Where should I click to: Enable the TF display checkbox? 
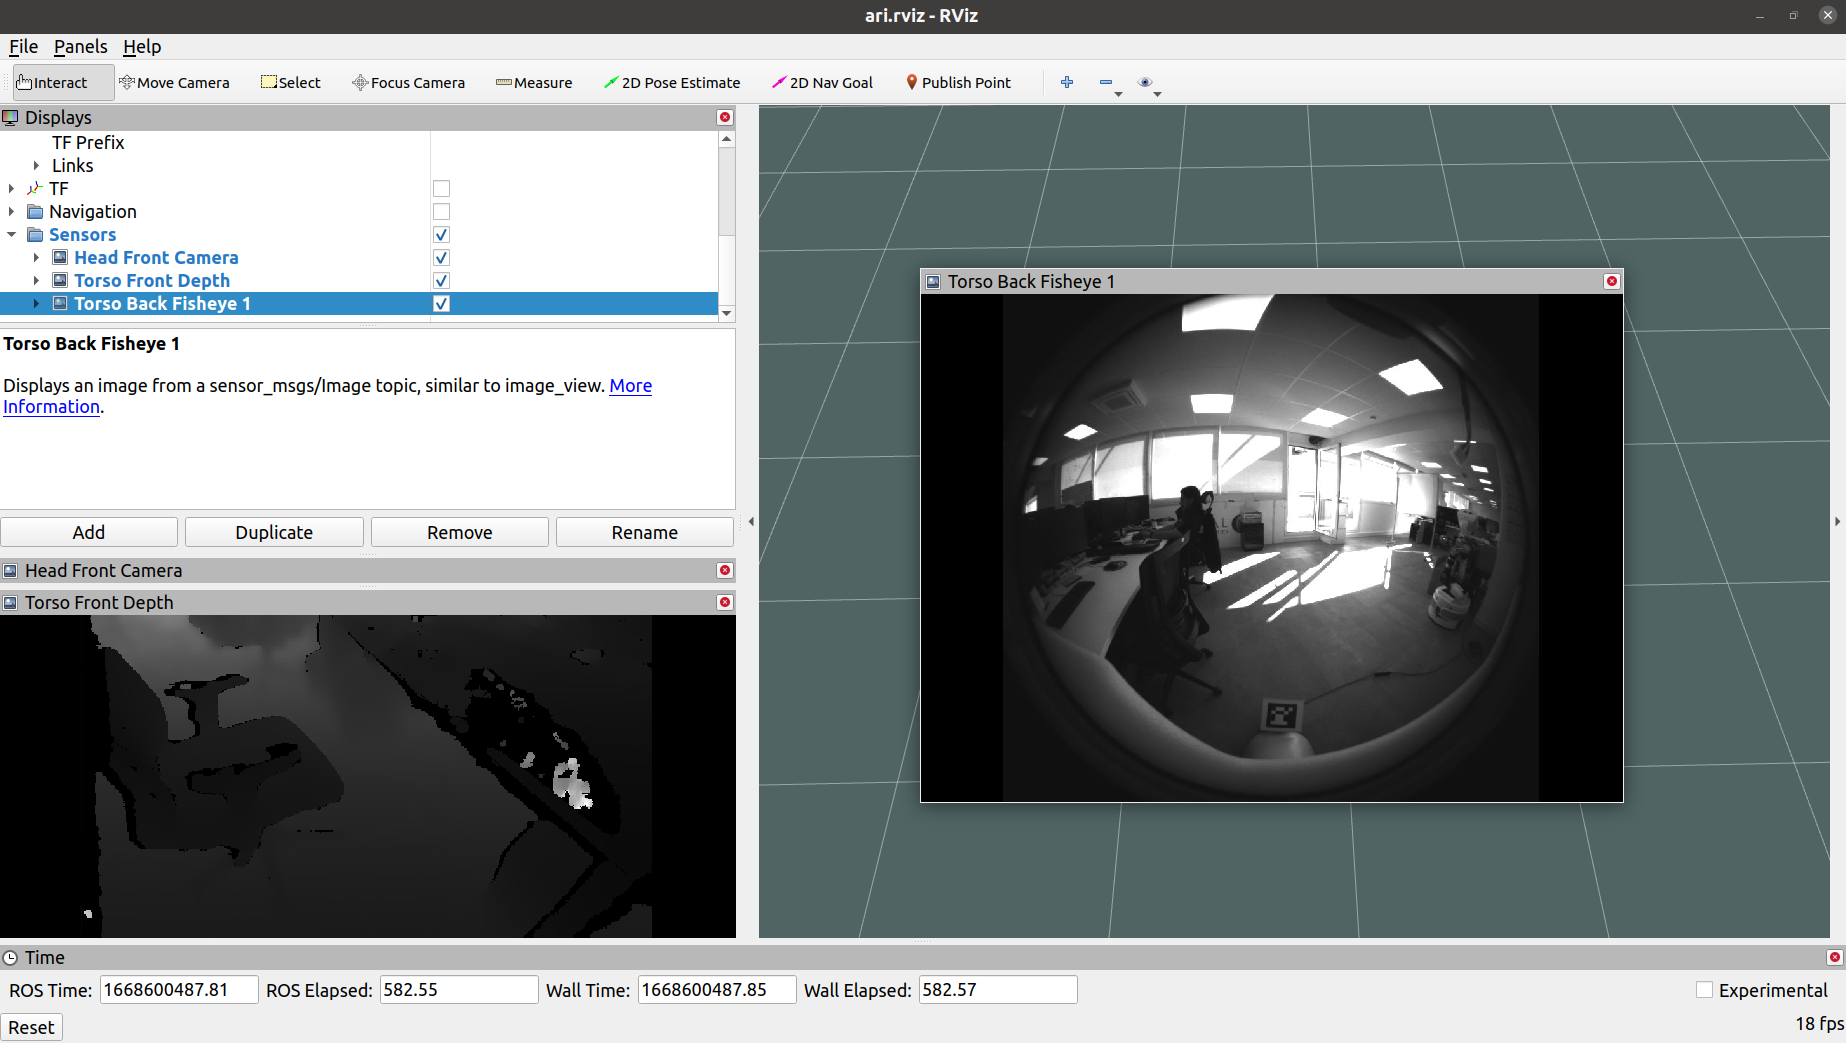[x=441, y=188]
